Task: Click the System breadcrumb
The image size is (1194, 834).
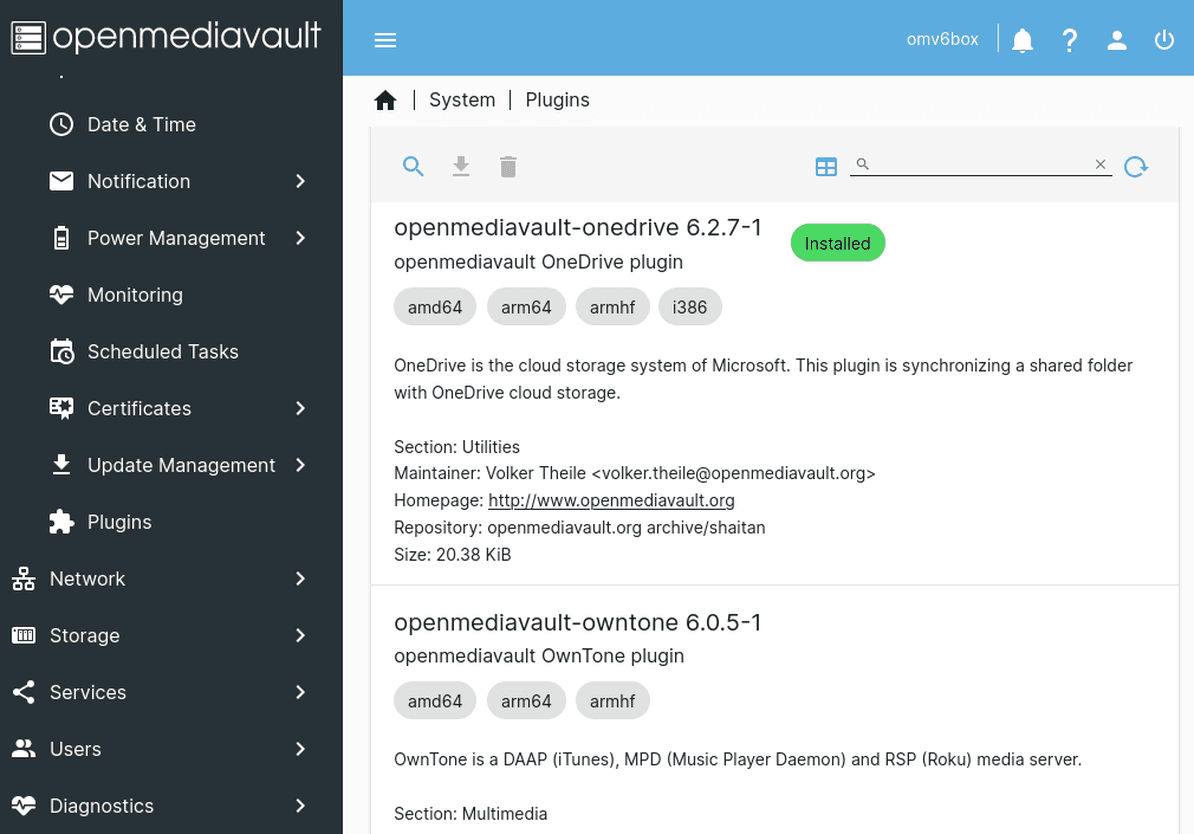Action: pyautogui.click(x=462, y=100)
